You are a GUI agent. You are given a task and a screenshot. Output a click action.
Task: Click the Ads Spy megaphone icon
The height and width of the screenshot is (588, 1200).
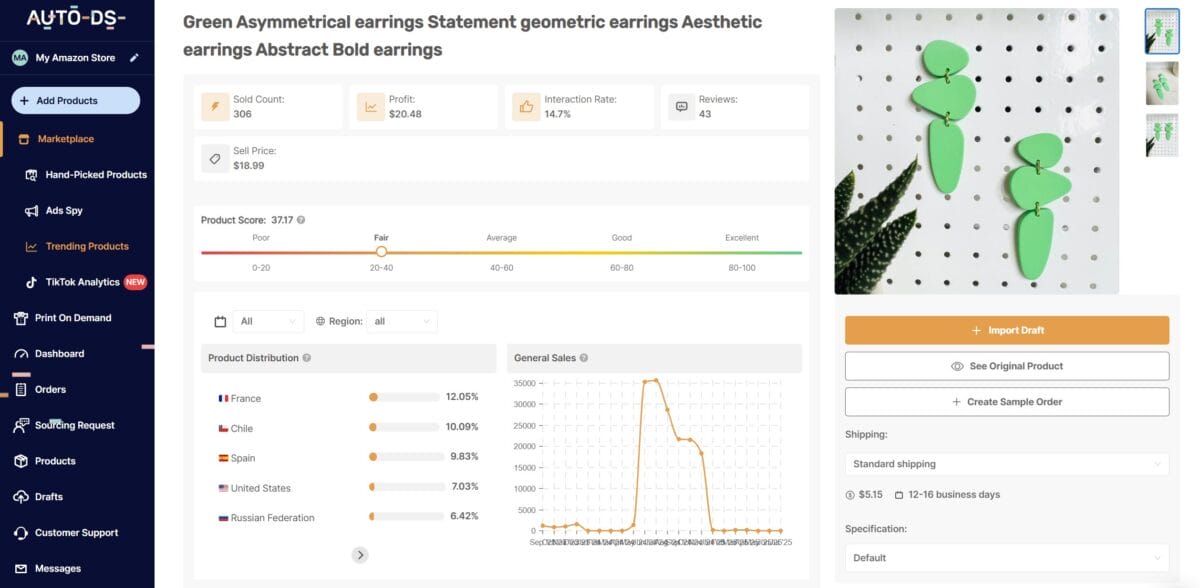[x=31, y=211]
